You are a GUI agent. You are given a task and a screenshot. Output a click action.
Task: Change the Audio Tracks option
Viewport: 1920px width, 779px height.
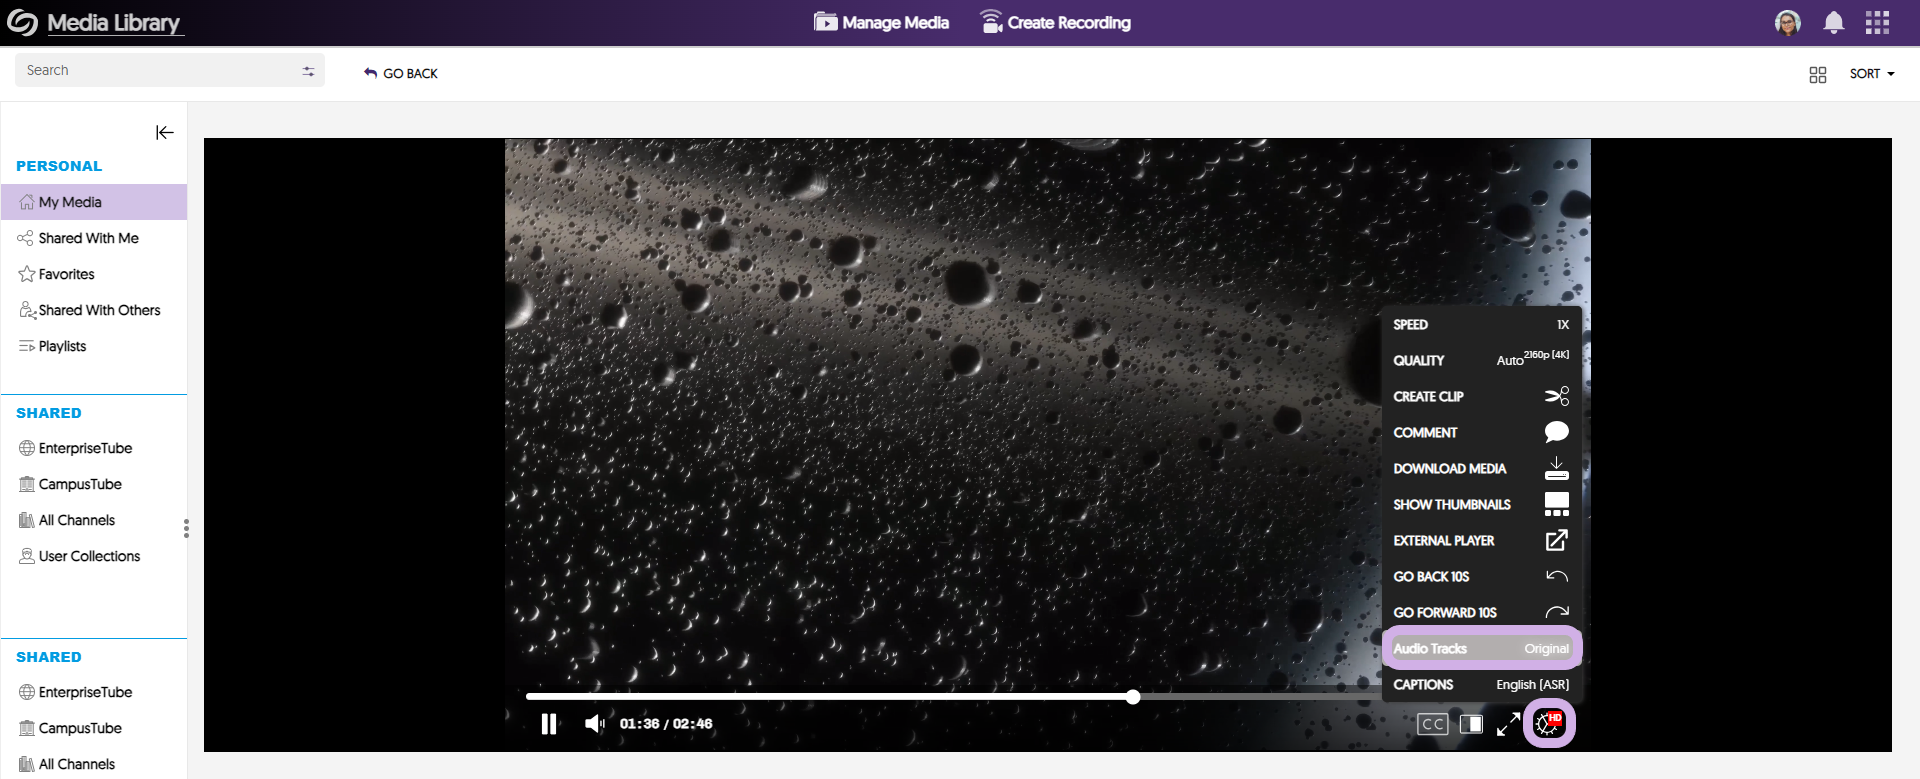pyautogui.click(x=1480, y=649)
